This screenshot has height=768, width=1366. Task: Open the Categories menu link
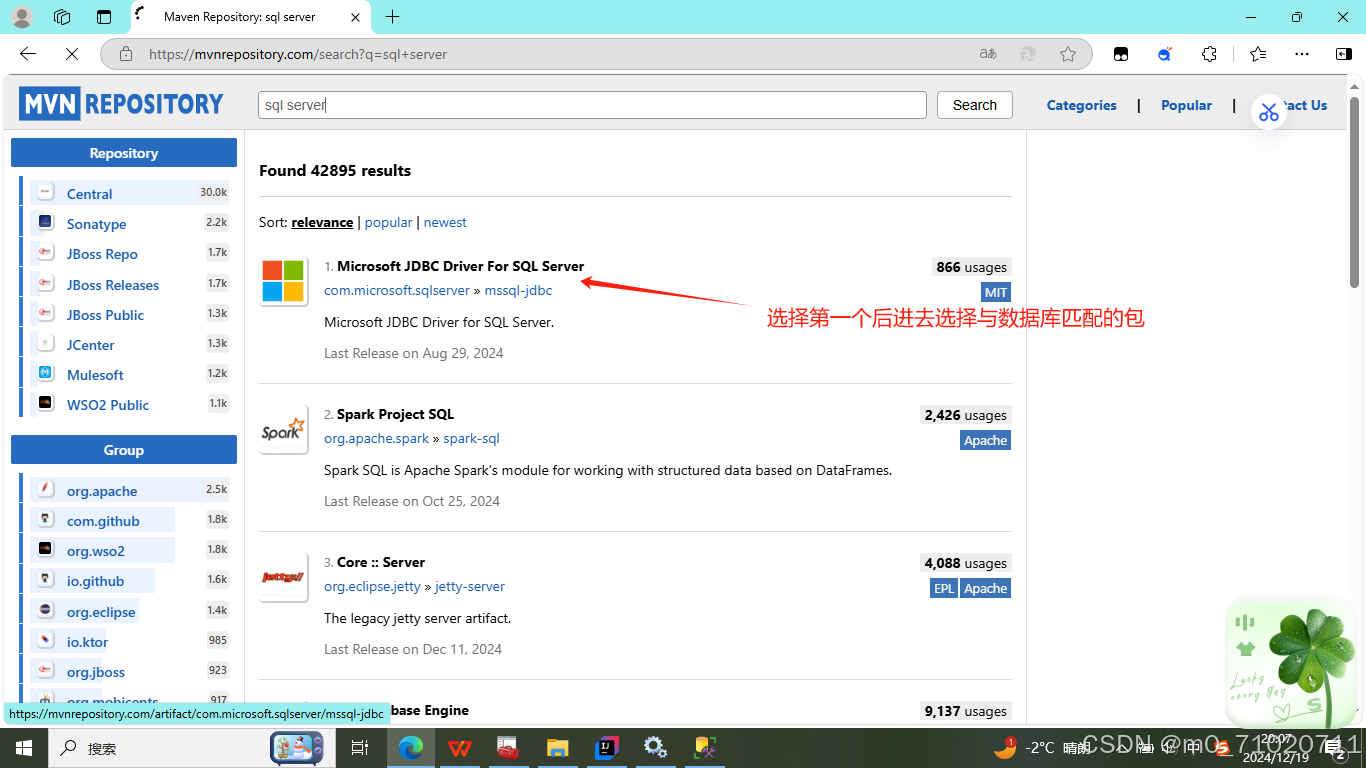point(1081,105)
